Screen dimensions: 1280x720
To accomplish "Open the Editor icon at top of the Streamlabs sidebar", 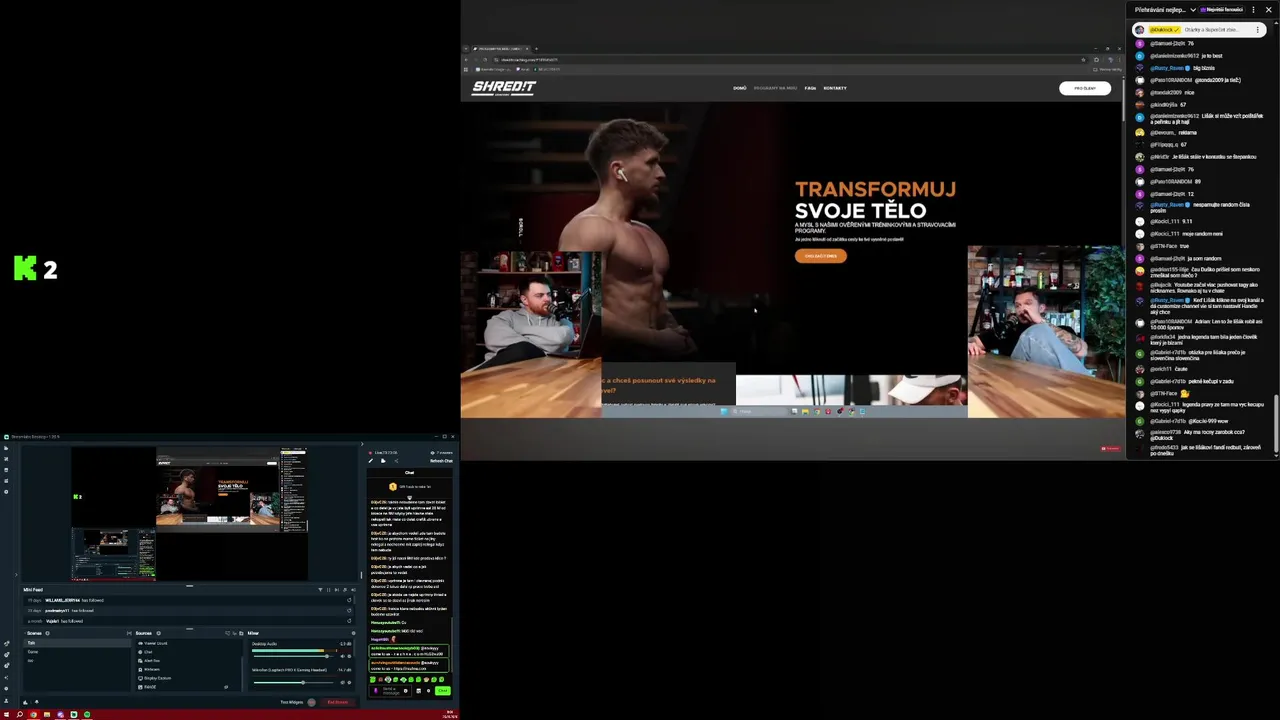I will pyautogui.click(x=6, y=448).
